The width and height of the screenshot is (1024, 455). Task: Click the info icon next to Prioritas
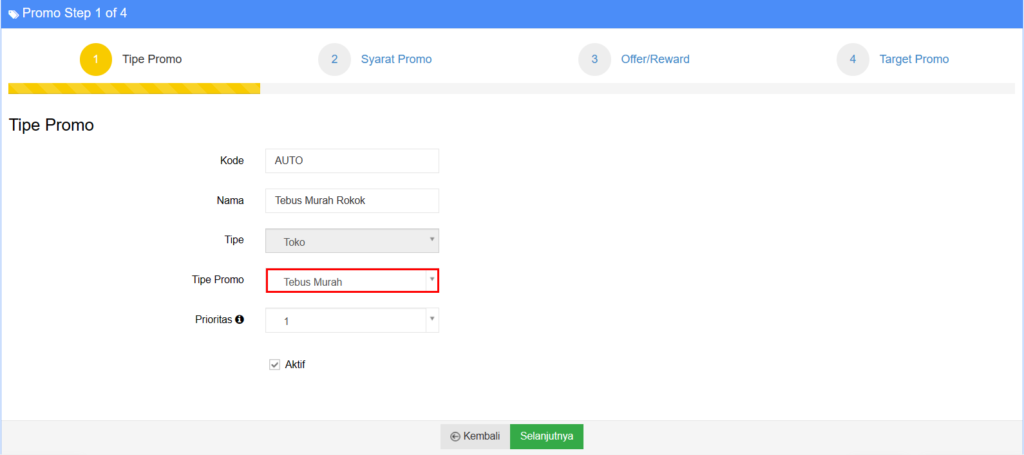pos(240,320)
